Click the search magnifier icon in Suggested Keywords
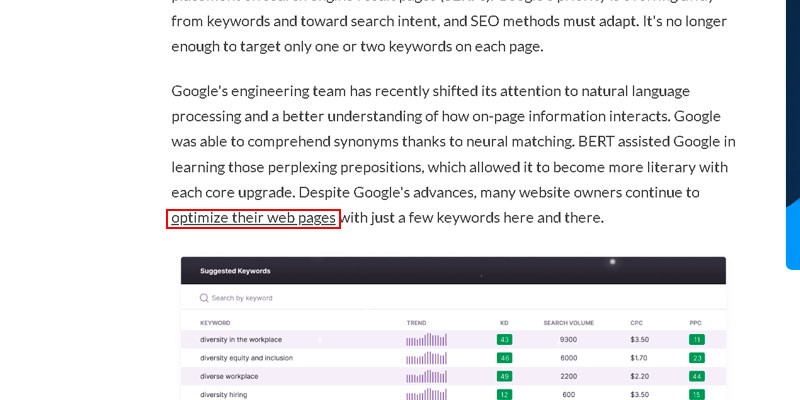800x400 pixels. click(x=204, y=298)
